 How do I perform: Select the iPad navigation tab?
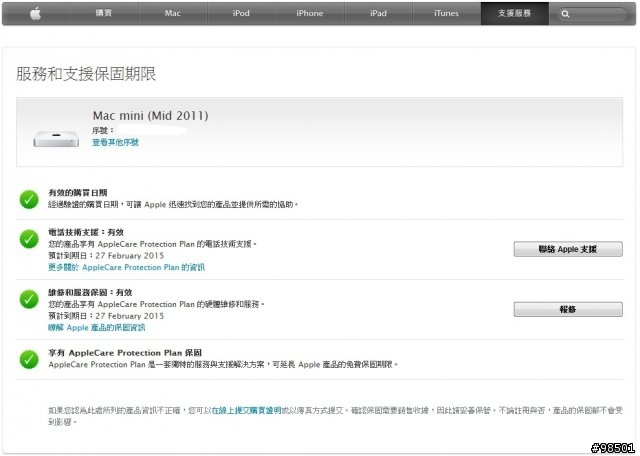pos(378,13)
